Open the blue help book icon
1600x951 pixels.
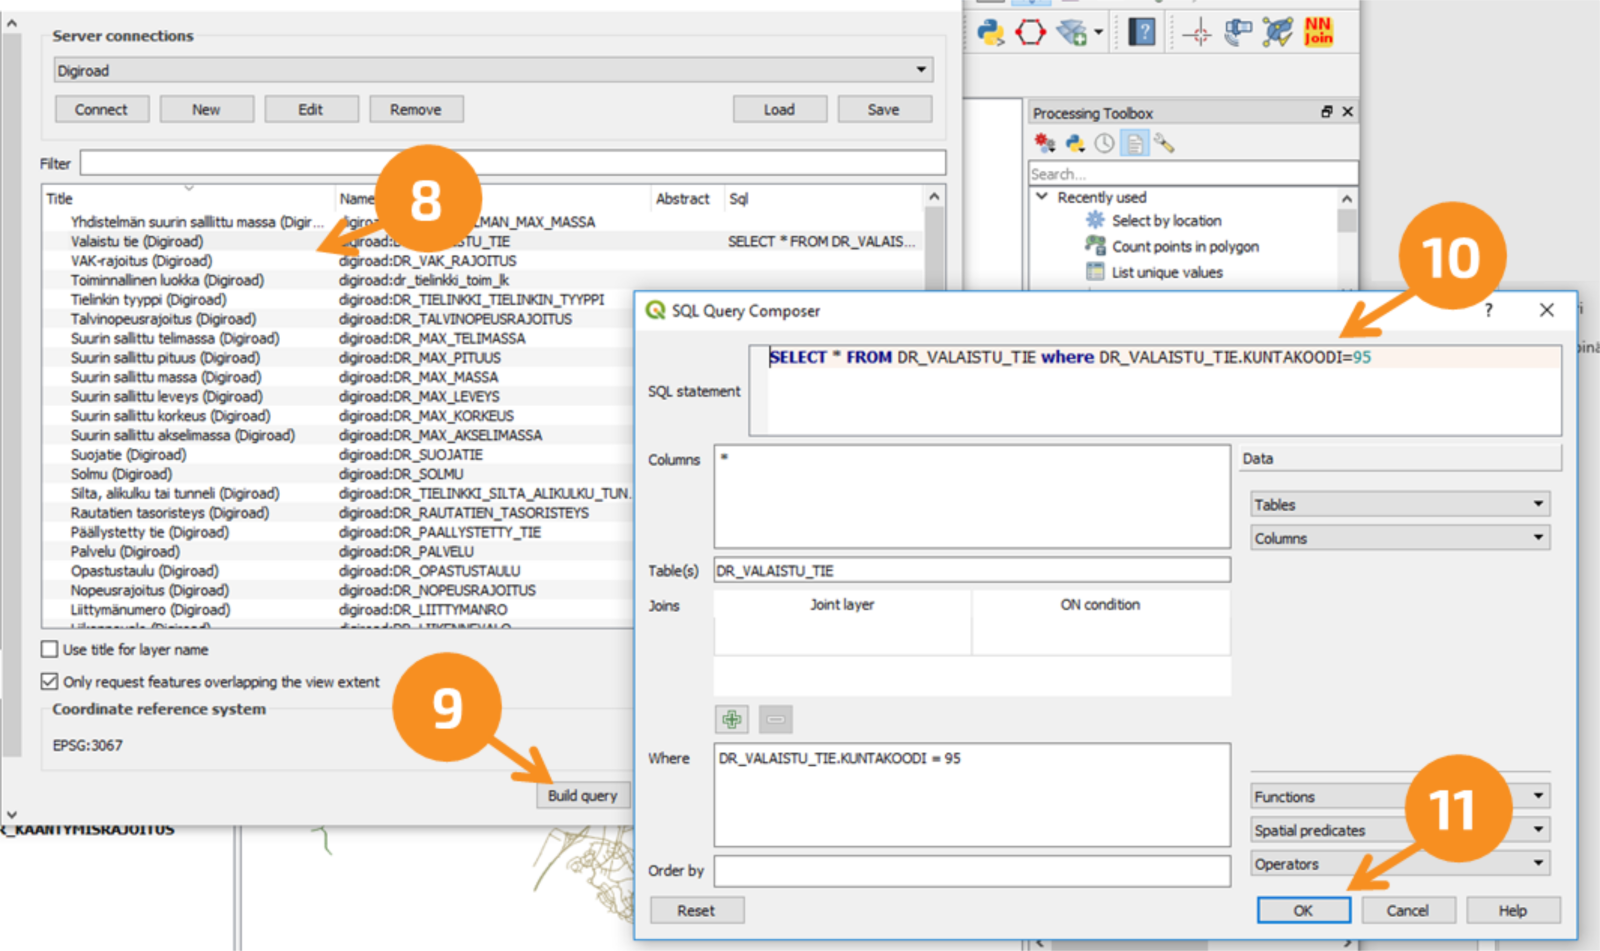[1142, 32]
